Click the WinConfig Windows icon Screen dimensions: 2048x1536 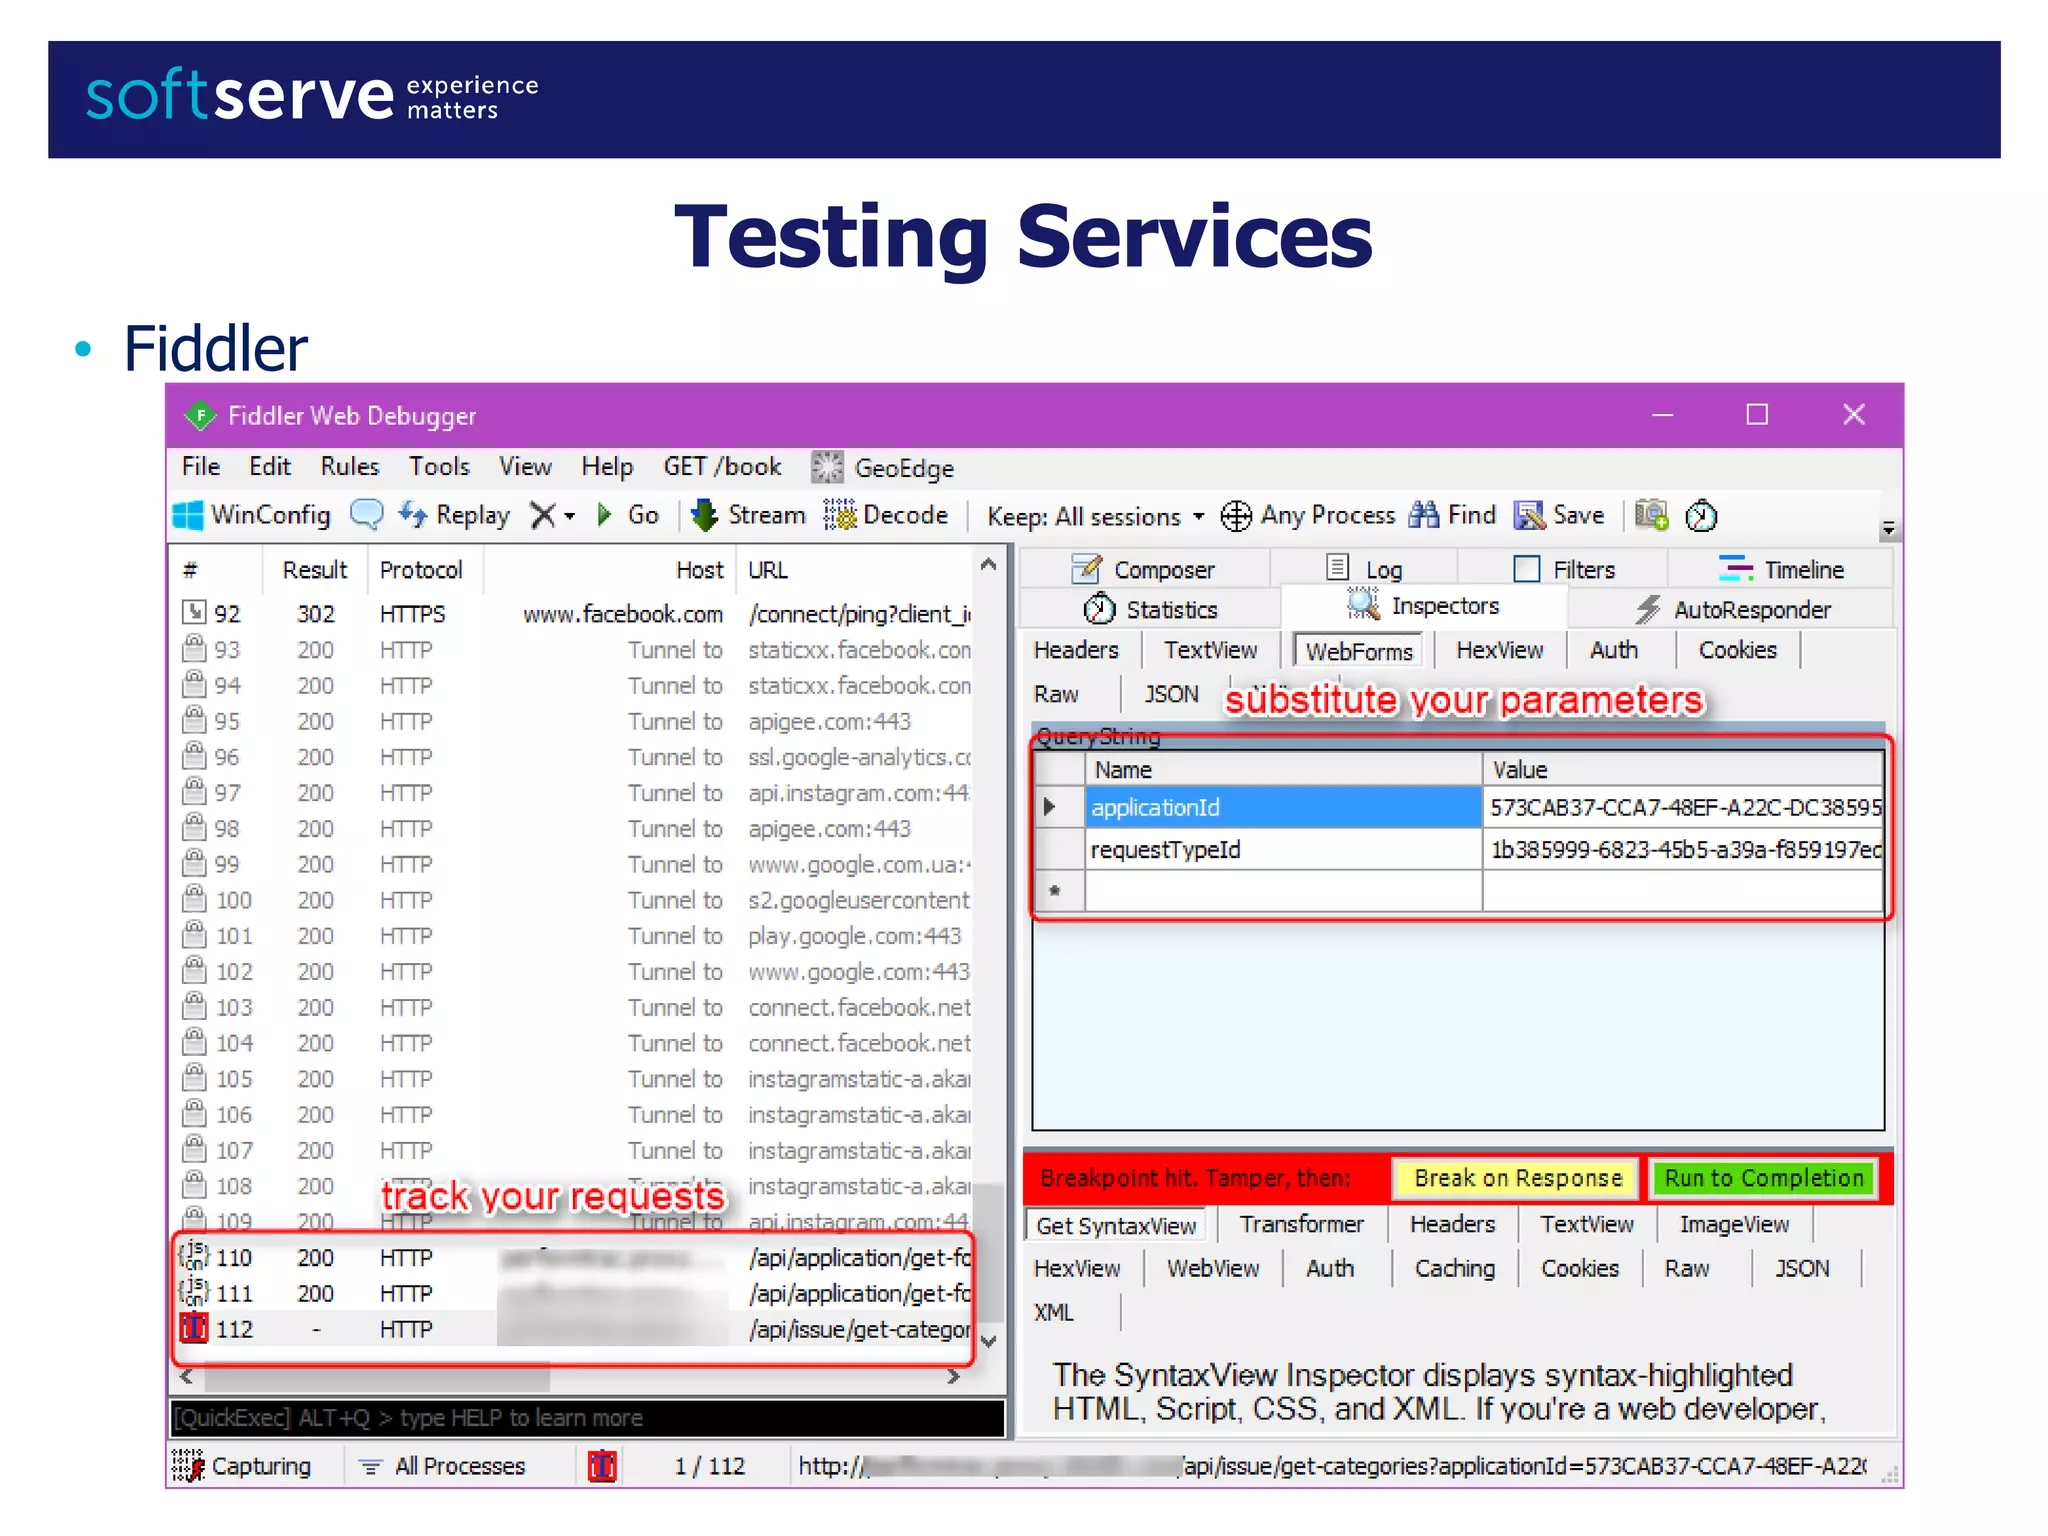click(188, 515)
